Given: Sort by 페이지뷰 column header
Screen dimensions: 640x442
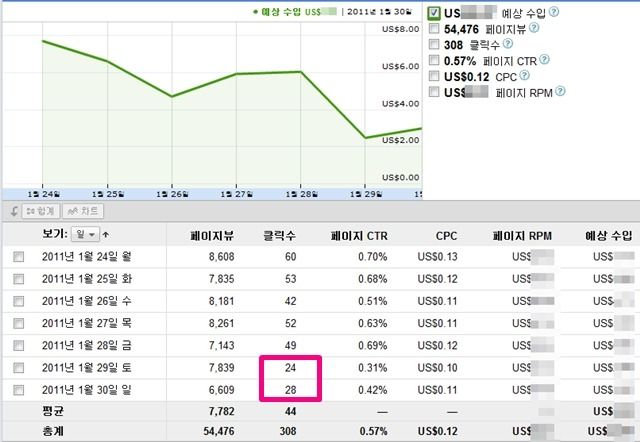Looking at the screenshot, I should (212, 236).
